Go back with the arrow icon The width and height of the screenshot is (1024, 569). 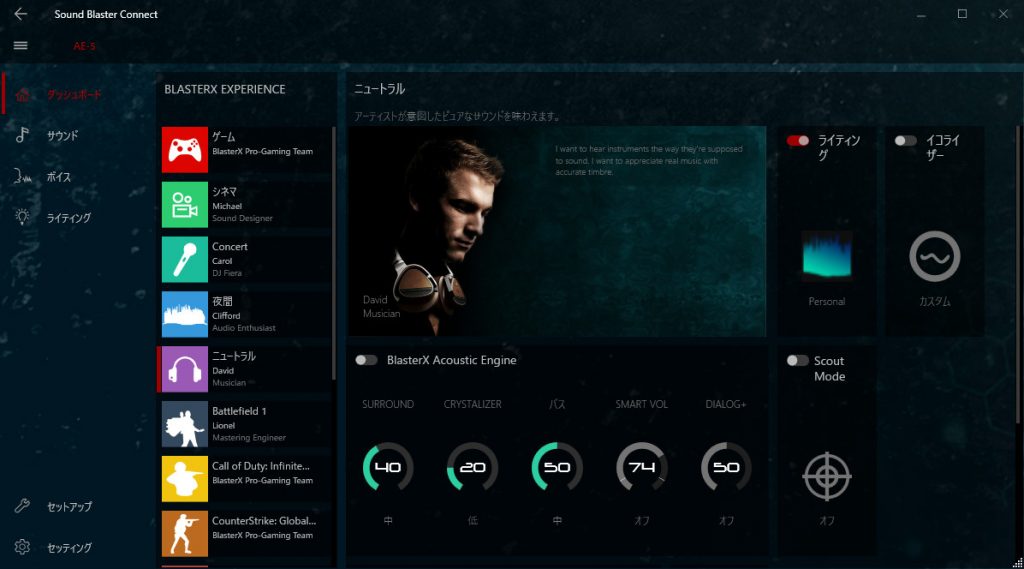coord(21,14)
